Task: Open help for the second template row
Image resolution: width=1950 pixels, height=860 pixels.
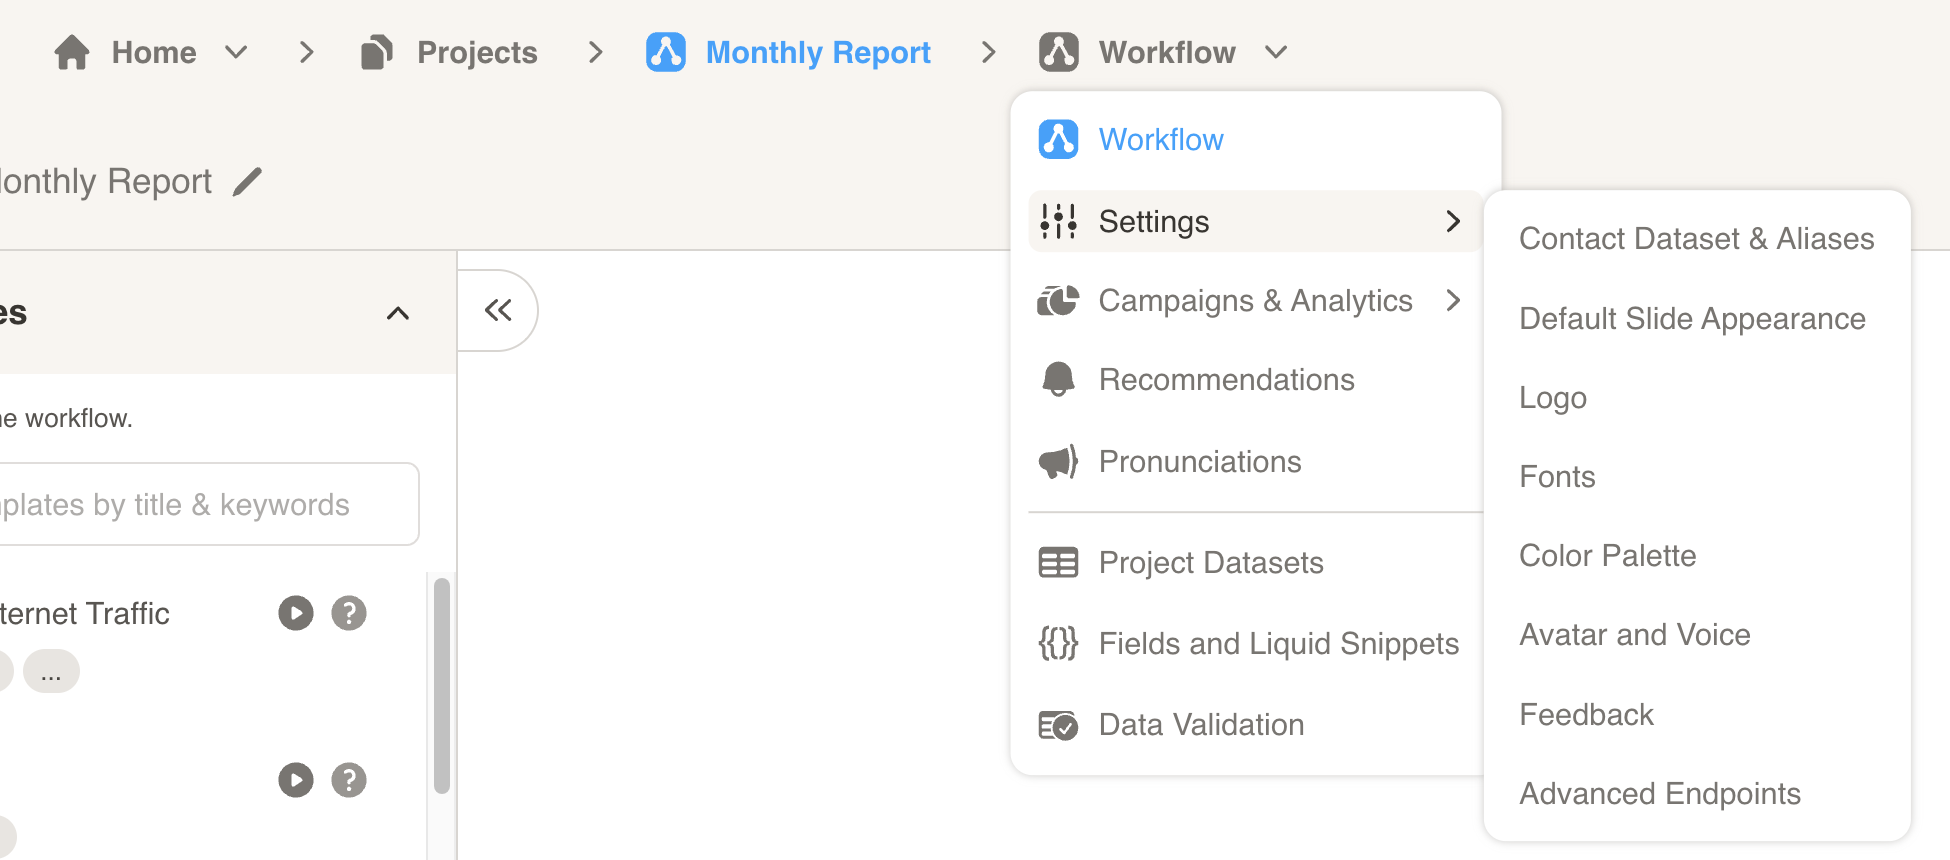Action: (349, 780)
